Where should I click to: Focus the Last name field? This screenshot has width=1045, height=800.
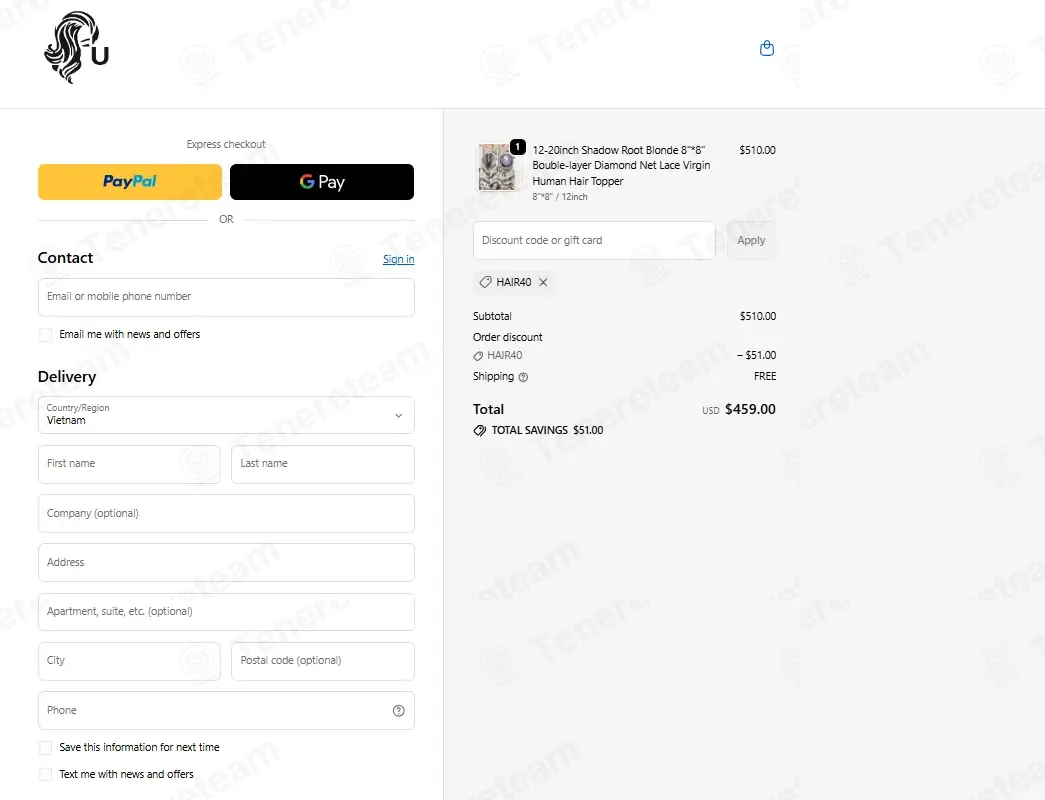pos(323,464)
